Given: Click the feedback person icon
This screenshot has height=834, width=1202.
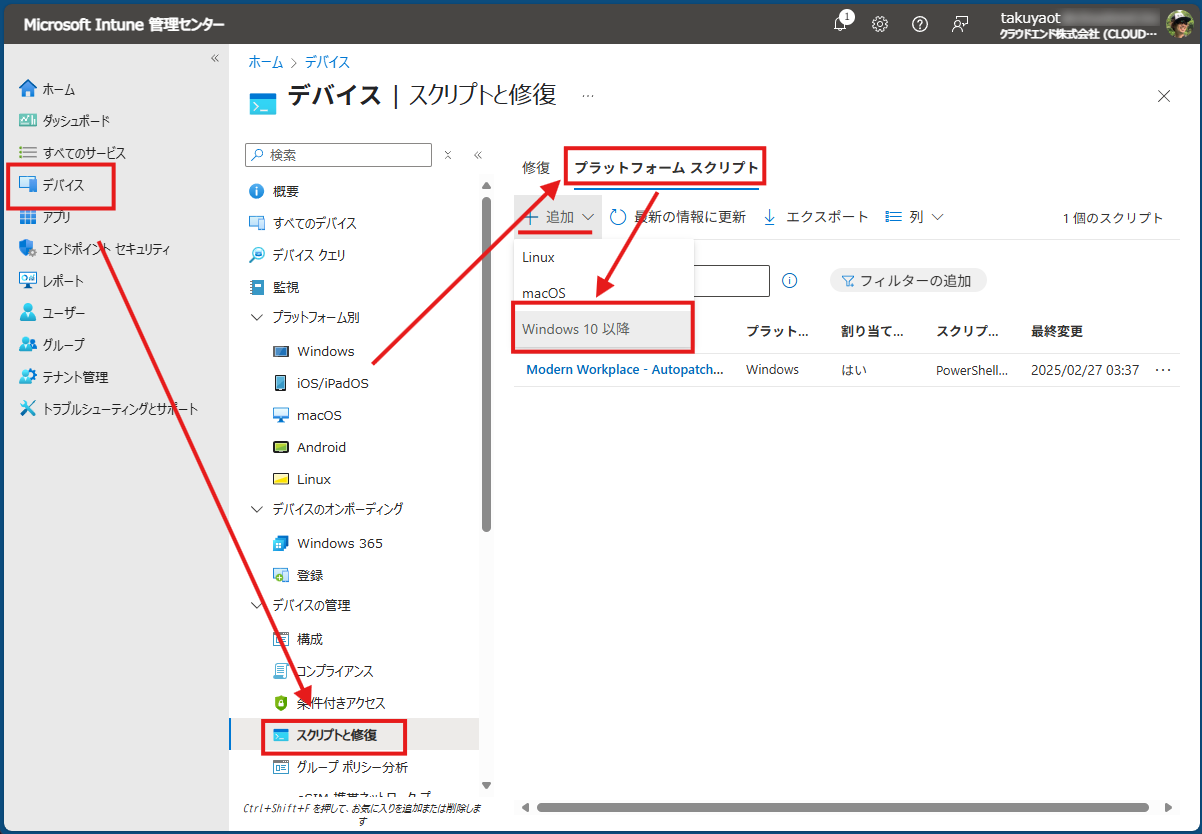Looking at the screenshot, I should pyautogui.click(x=960, y=24).
